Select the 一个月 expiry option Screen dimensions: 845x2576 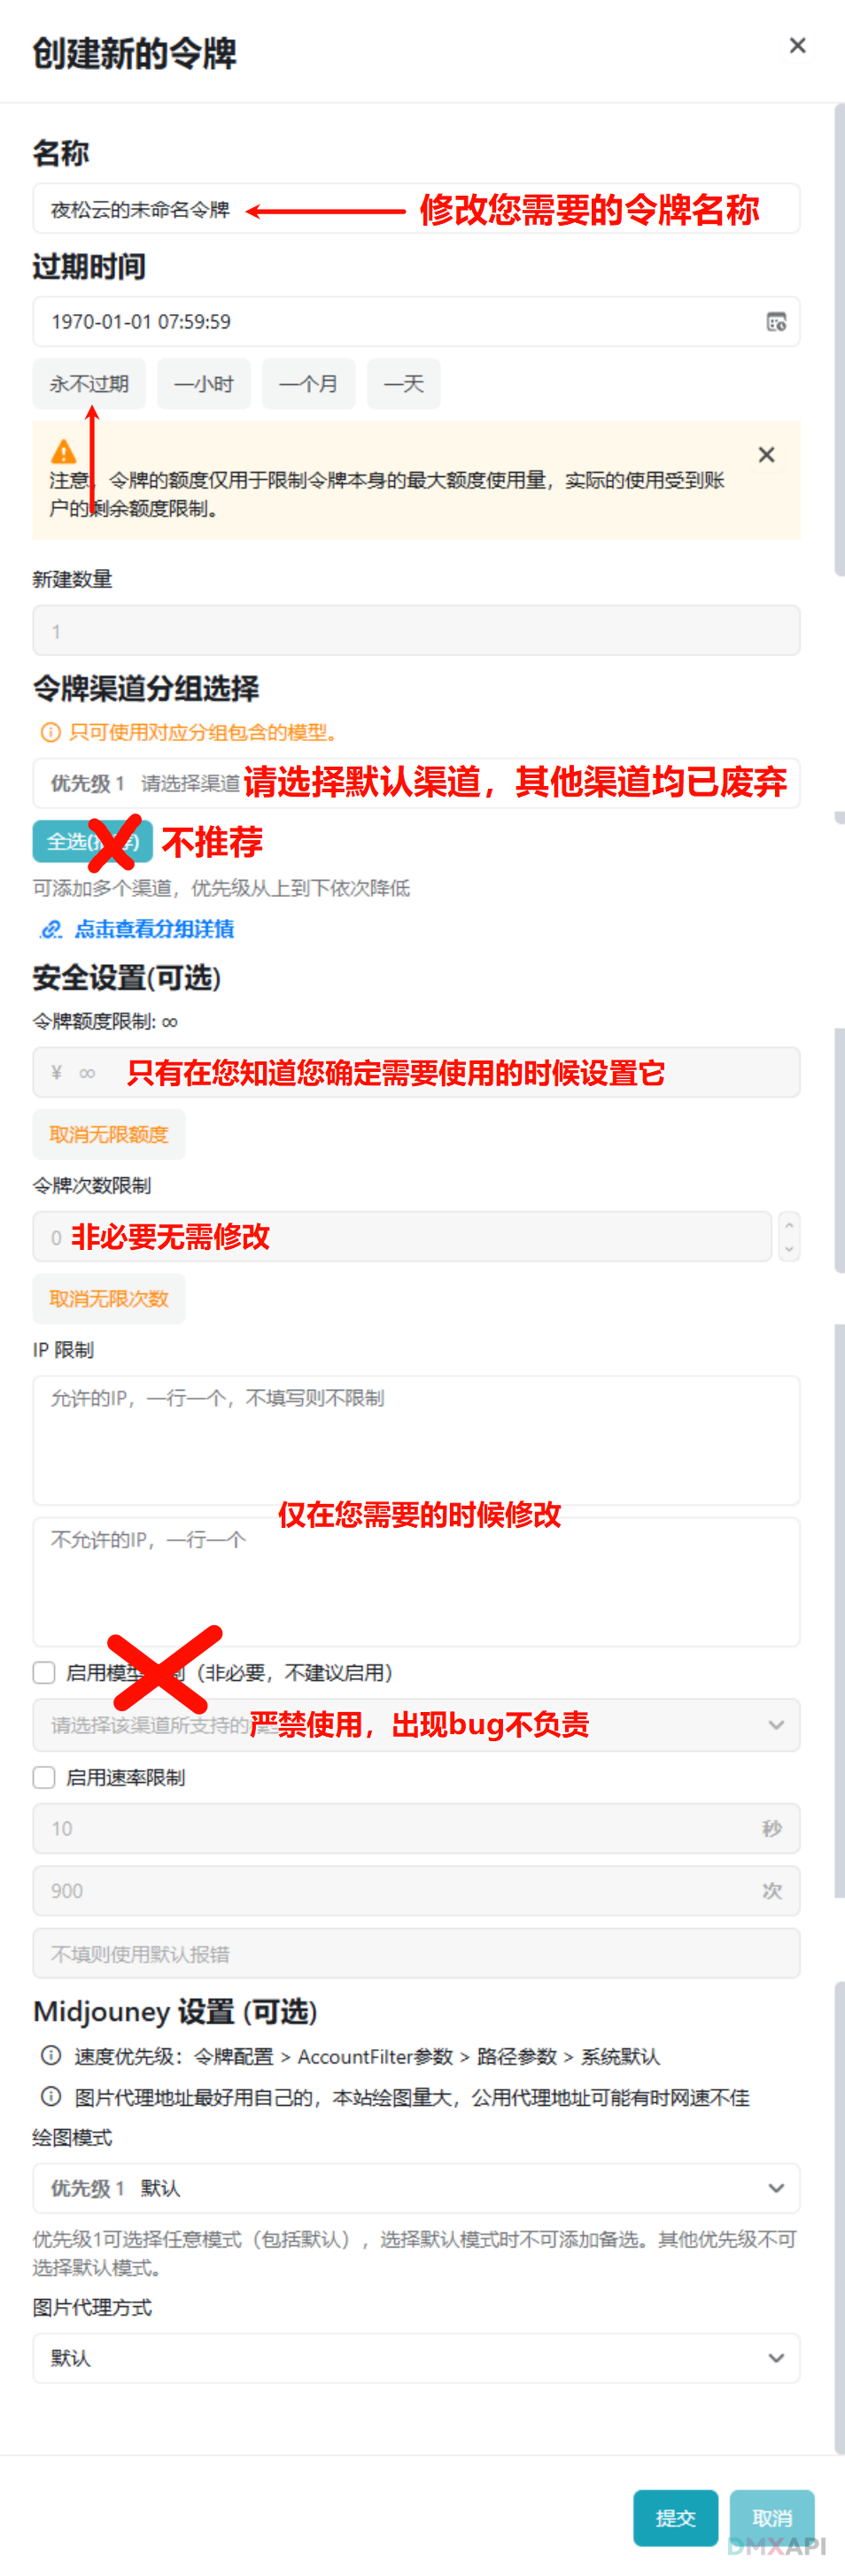(308, 384)
